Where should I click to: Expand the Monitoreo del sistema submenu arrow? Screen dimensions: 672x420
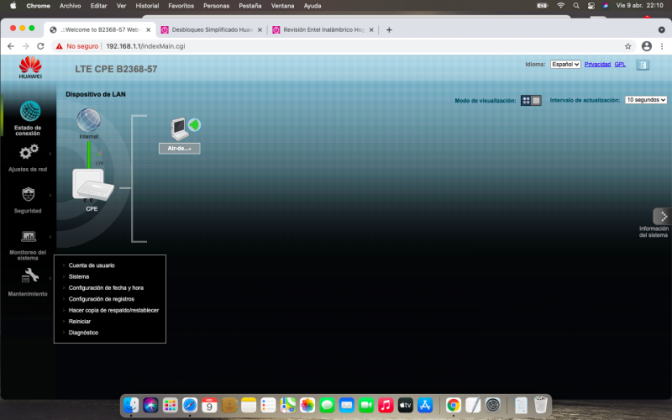[x=50, y=237]
